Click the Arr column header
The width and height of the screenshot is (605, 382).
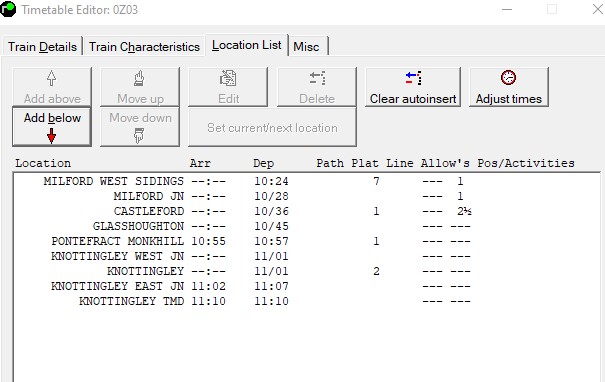200,163
